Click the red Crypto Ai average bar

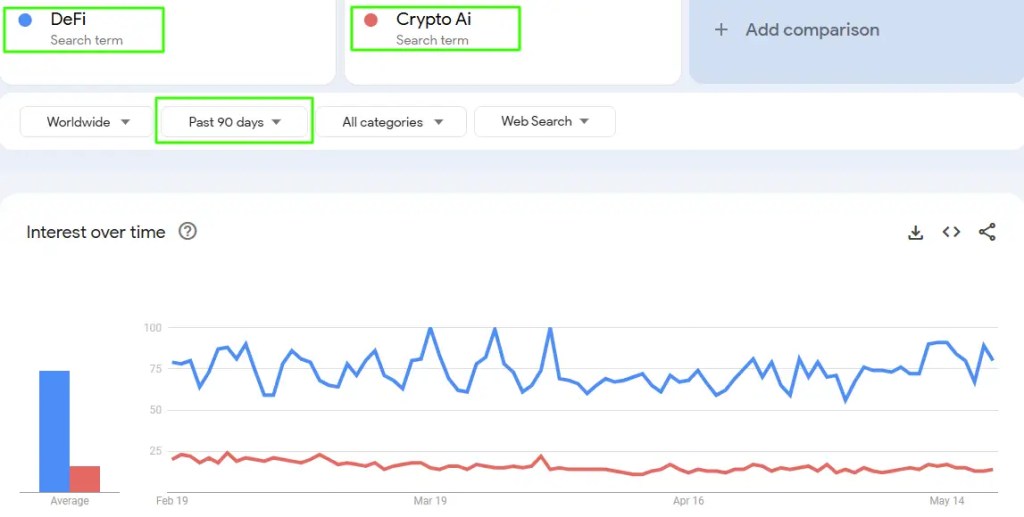click(85, 478)
